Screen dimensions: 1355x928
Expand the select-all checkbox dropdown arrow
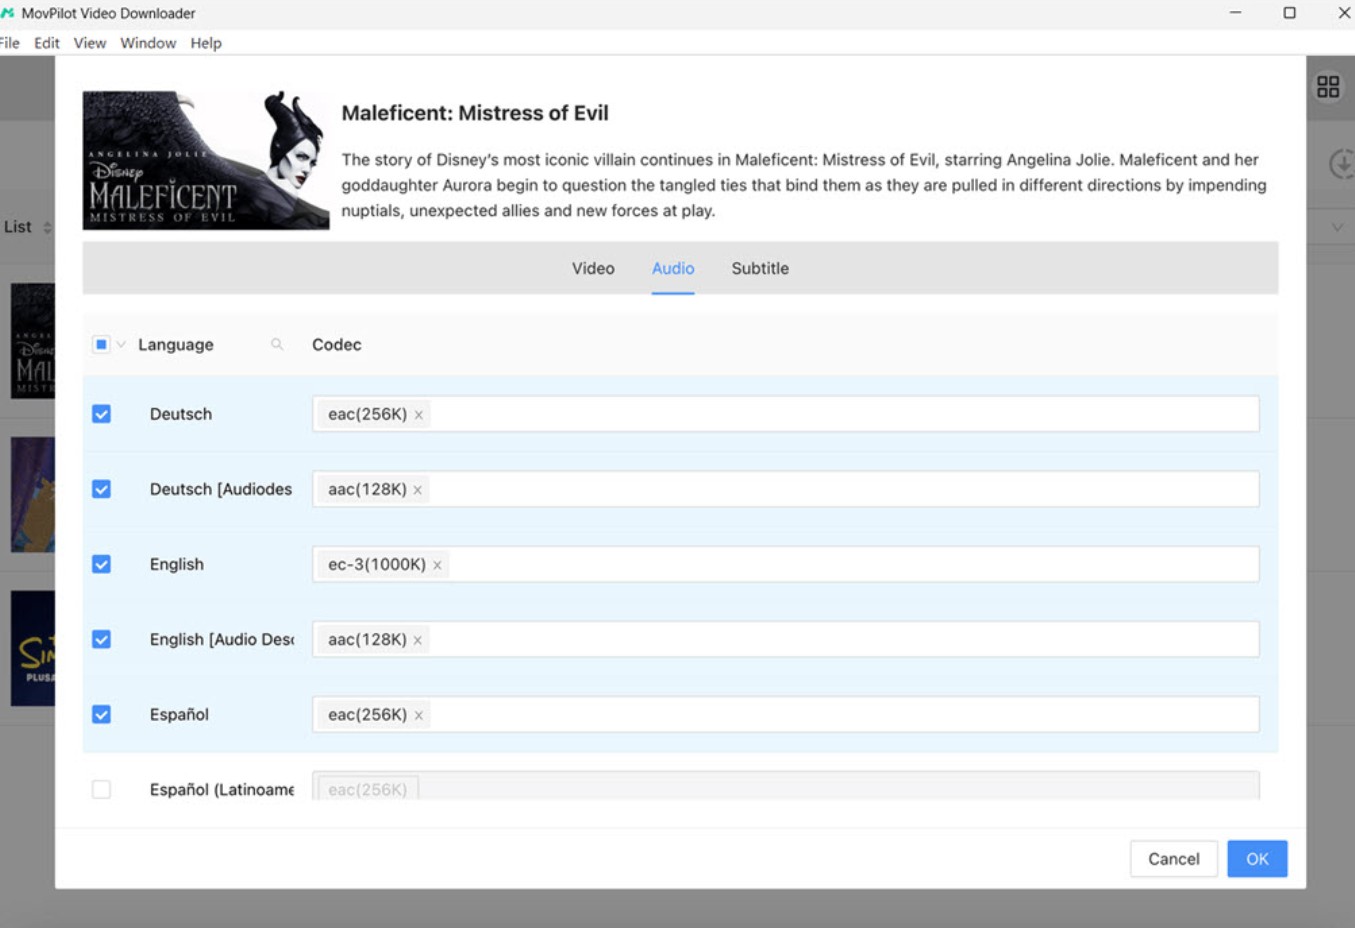[x=121, y=344]
